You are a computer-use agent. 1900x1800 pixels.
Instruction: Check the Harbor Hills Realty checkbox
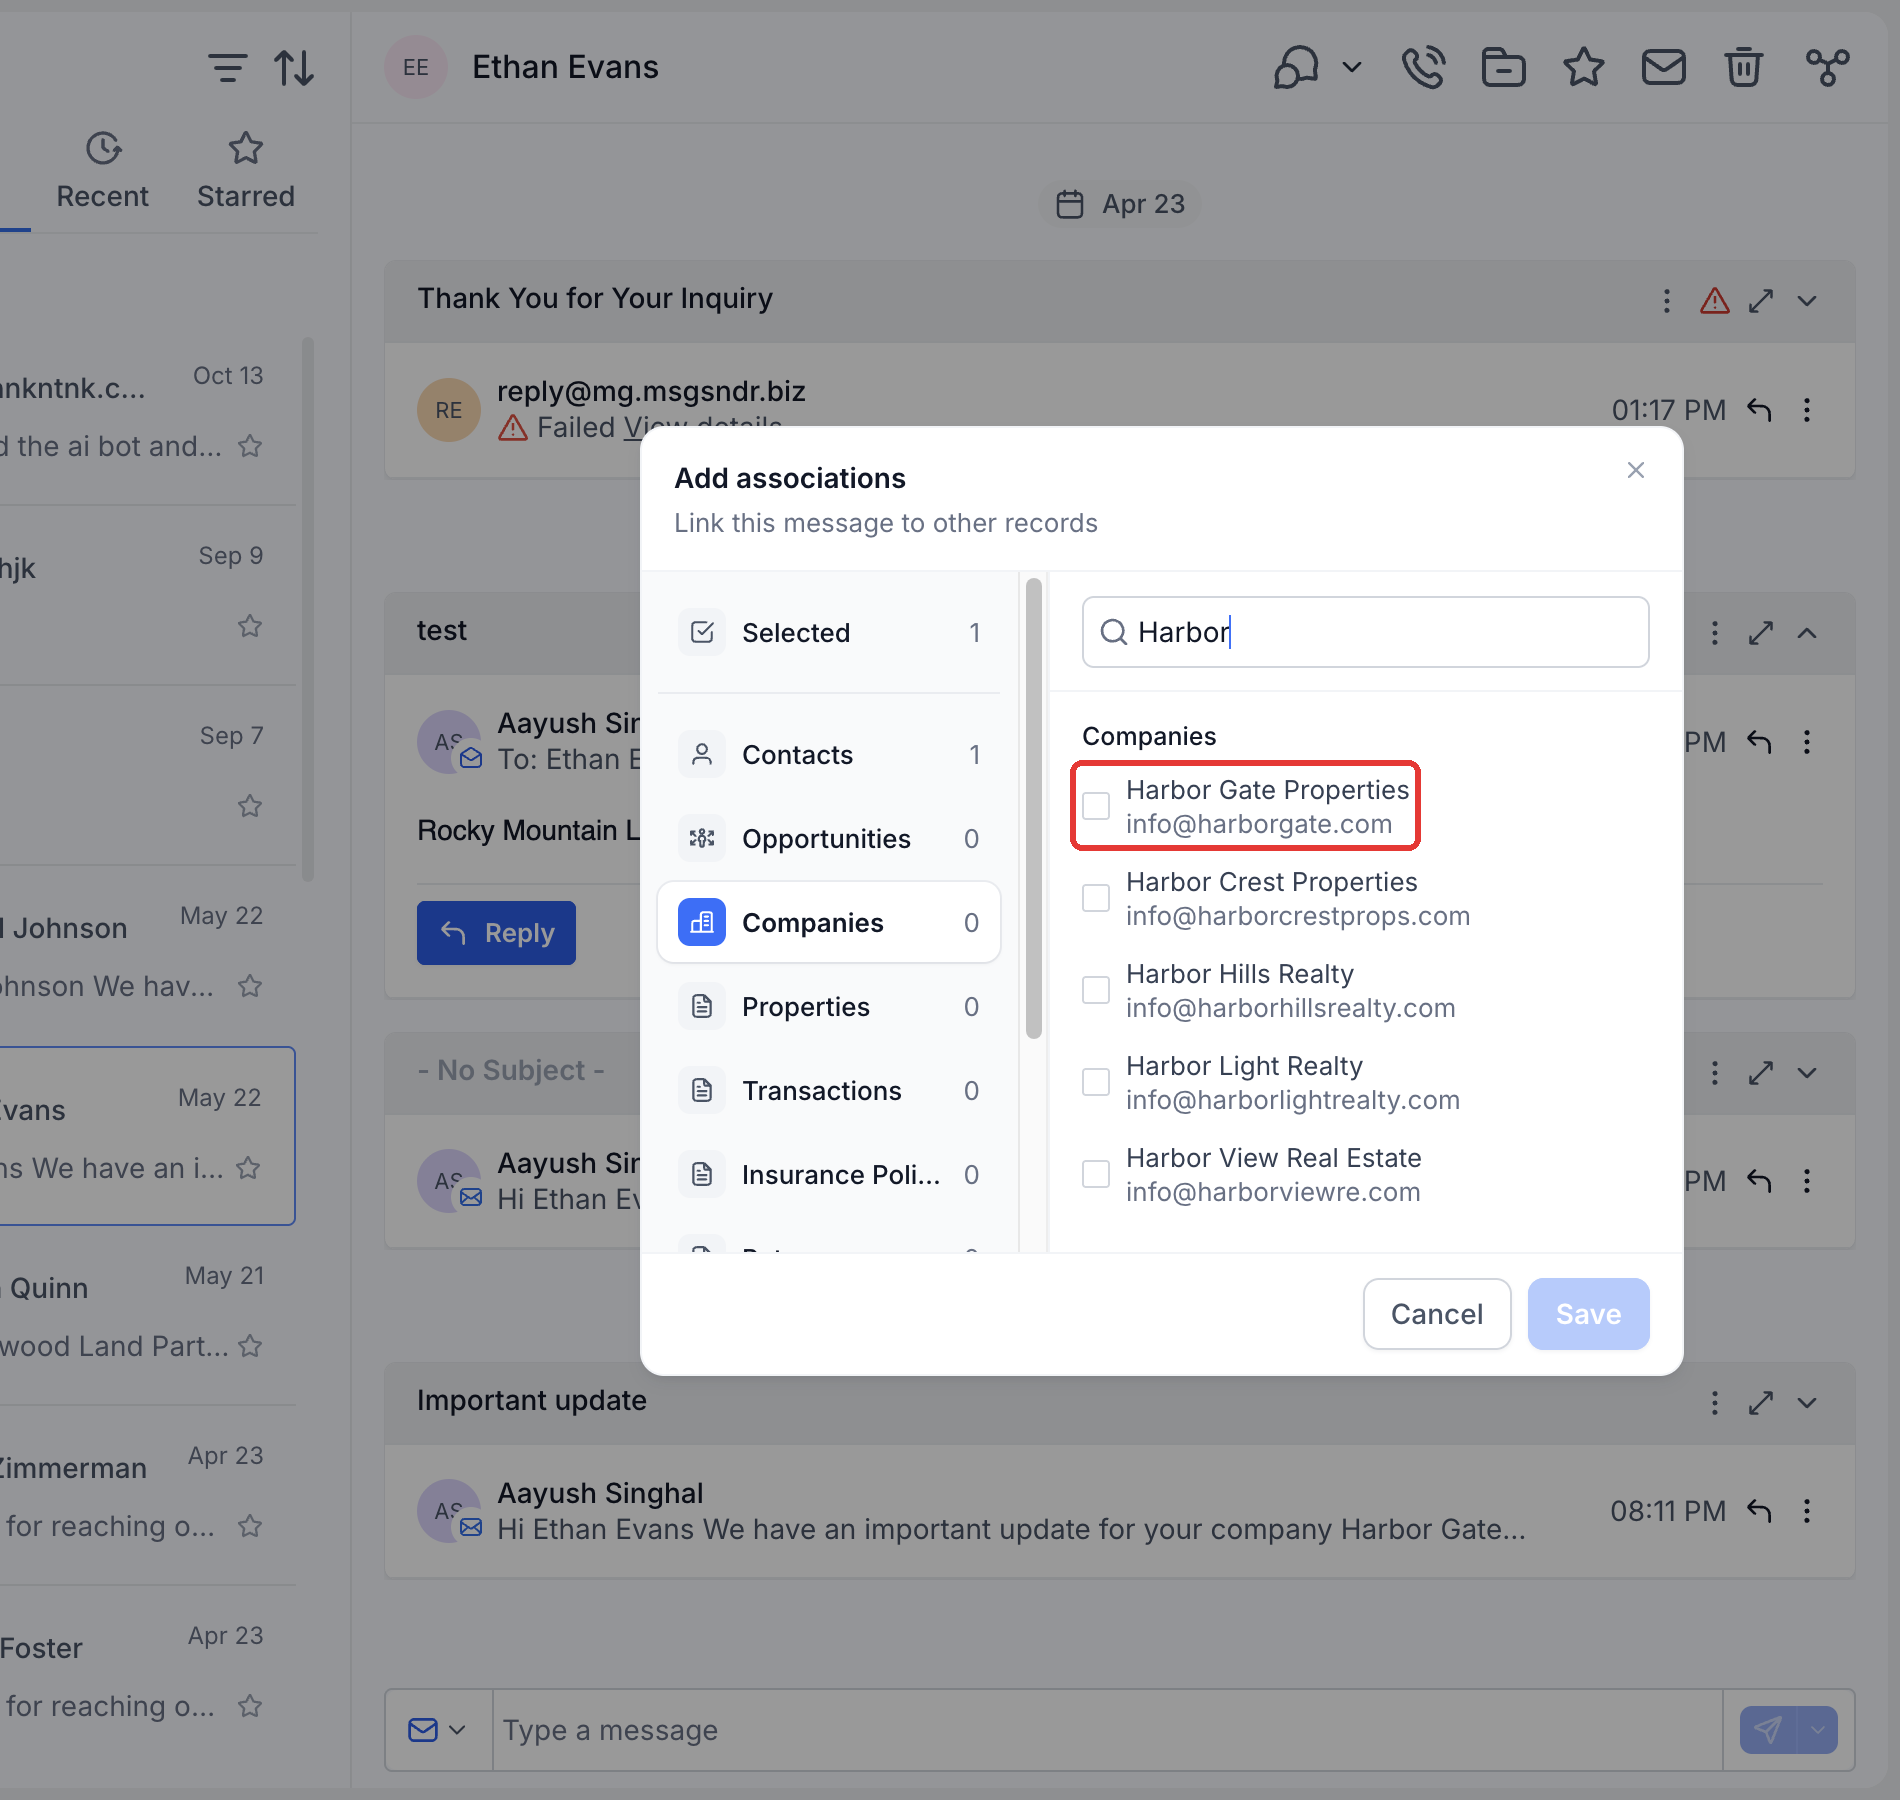click(1096, 990)
